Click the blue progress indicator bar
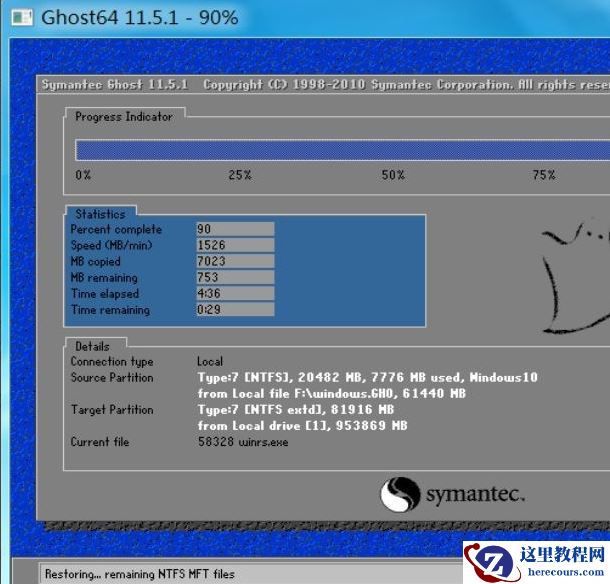610x584 pixels. [342, 150]
